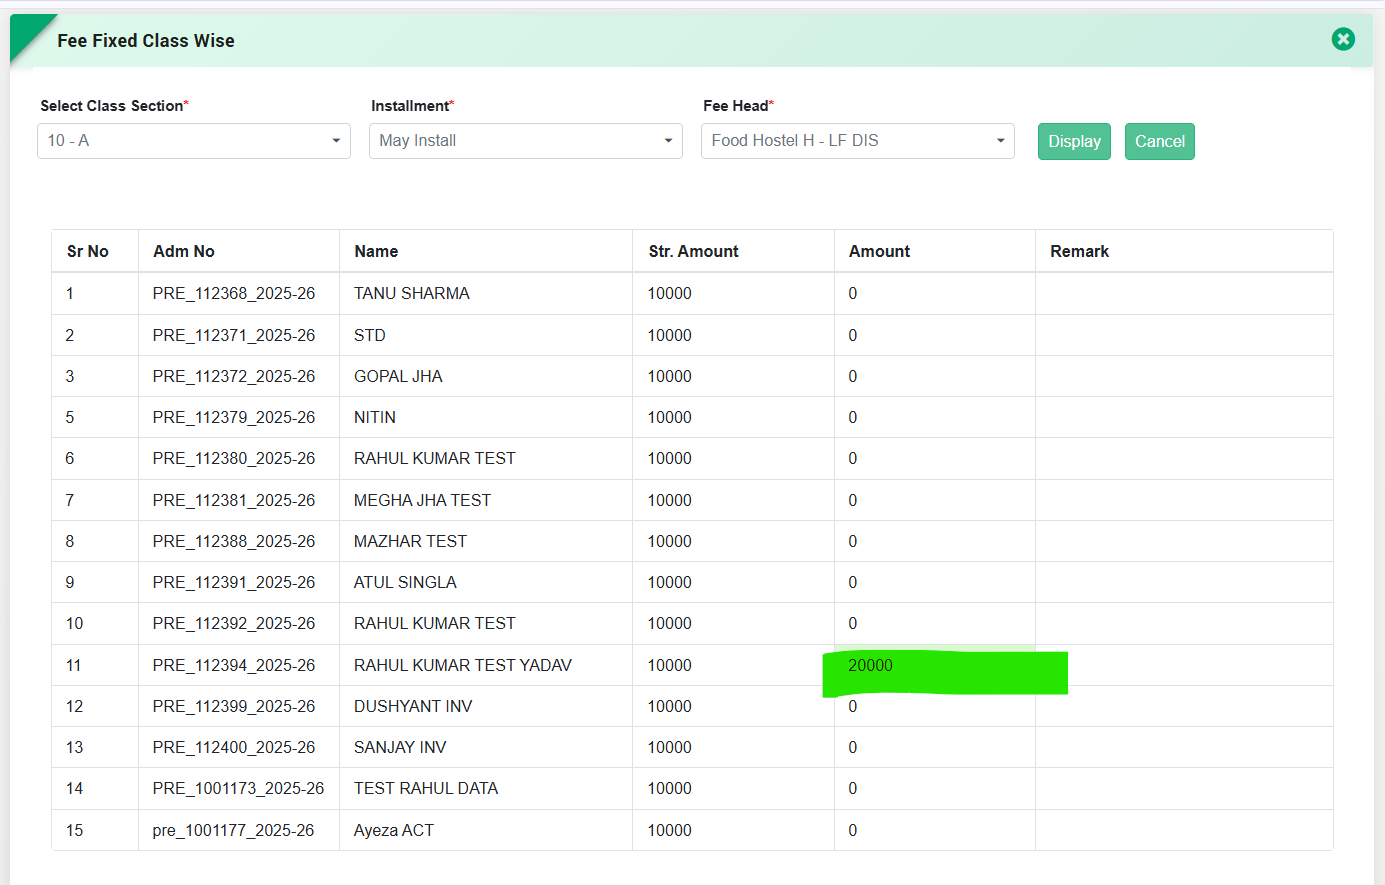Click admission number PRE_112400_2025-26
Image resolution: width=1385 pixels, height=885 pixels.
(x=234, y=747)
